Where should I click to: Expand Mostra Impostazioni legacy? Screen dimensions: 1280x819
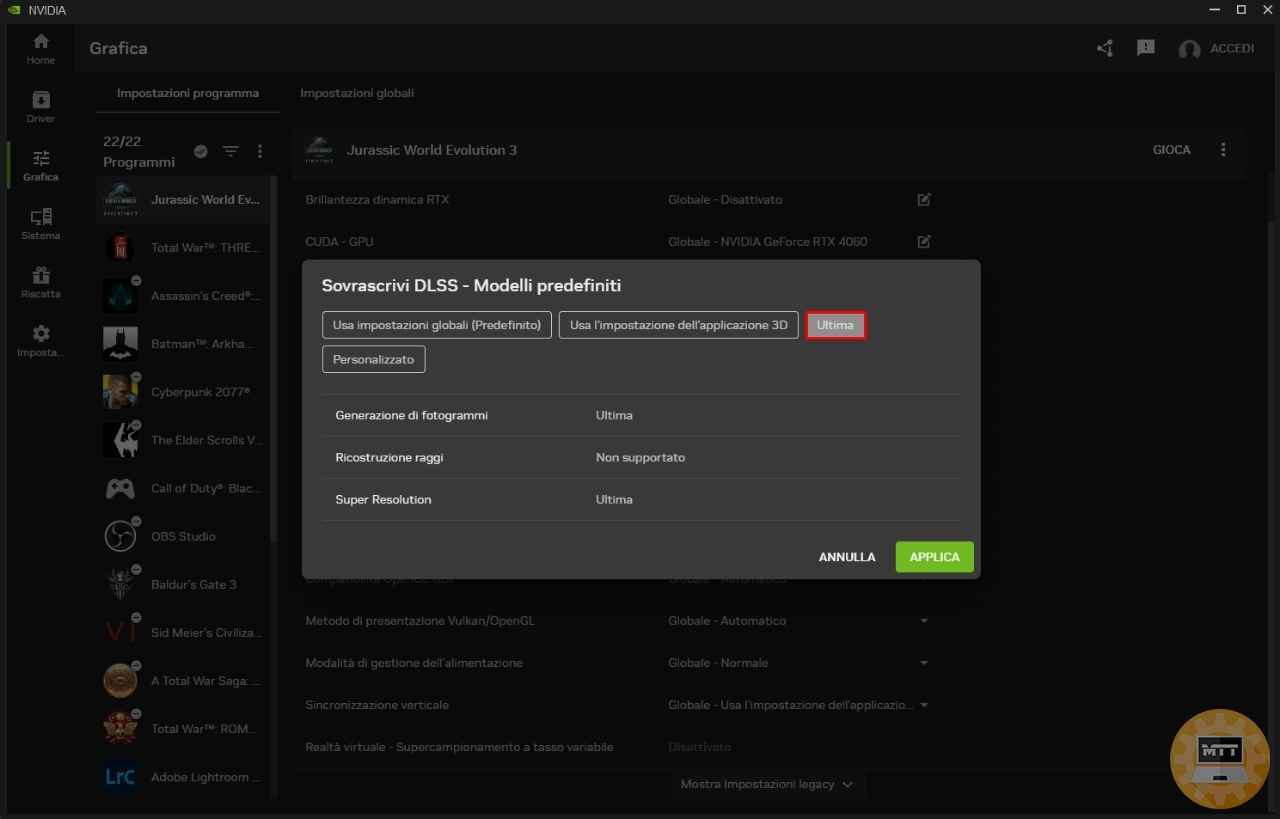coord(767,784)
